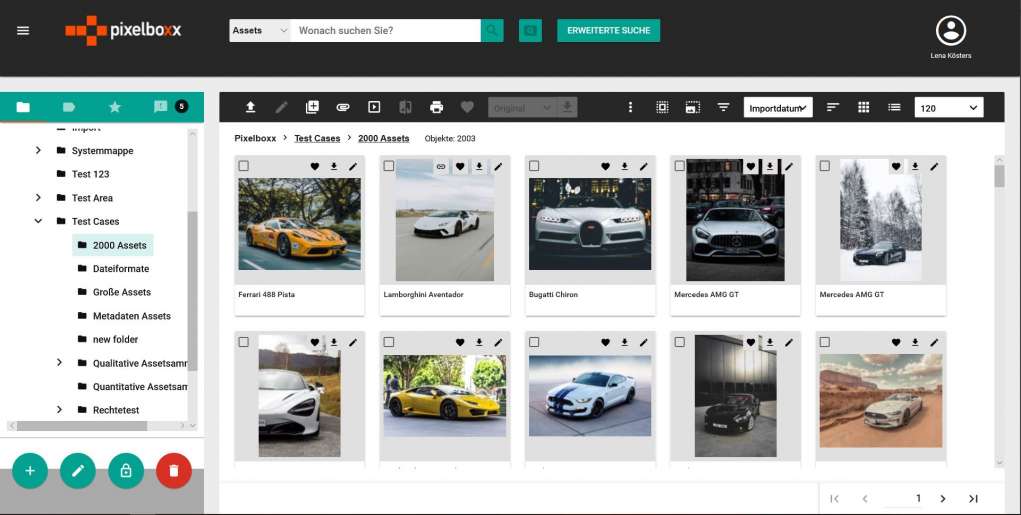Viewport: 1021px width, 515px height.
Task: Open the Importdatum sort dropdown
Action: click(778, 108)
